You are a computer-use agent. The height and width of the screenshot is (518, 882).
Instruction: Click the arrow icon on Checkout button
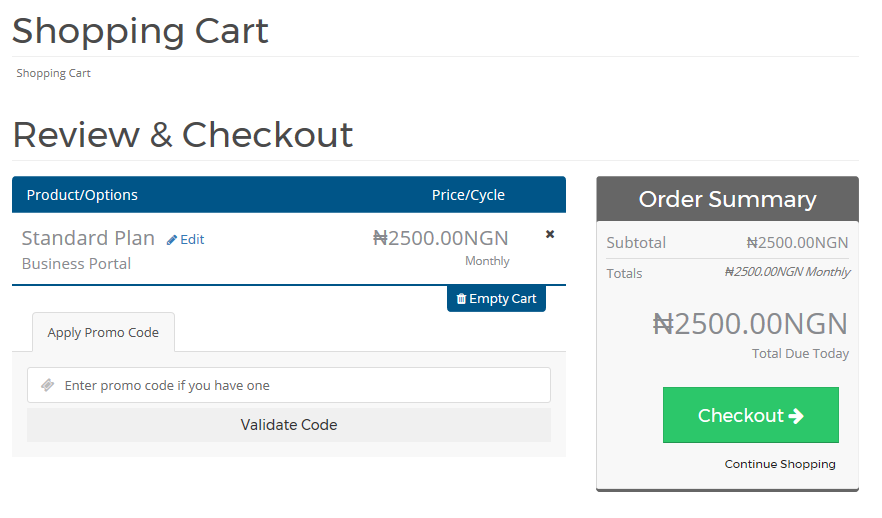point(796,416)
